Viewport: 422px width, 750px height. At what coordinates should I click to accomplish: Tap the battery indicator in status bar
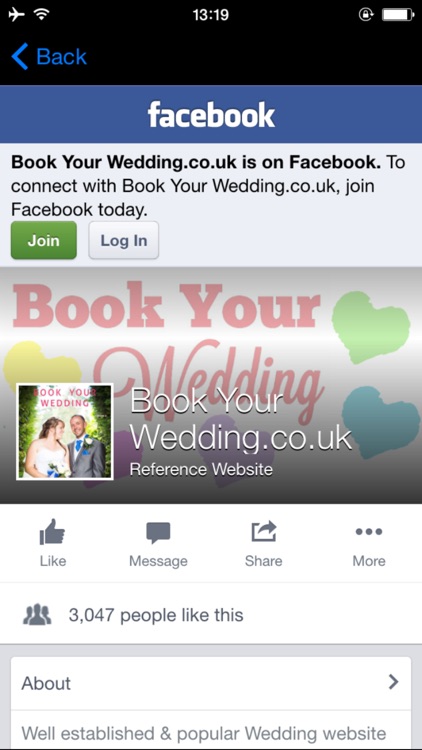398,15
